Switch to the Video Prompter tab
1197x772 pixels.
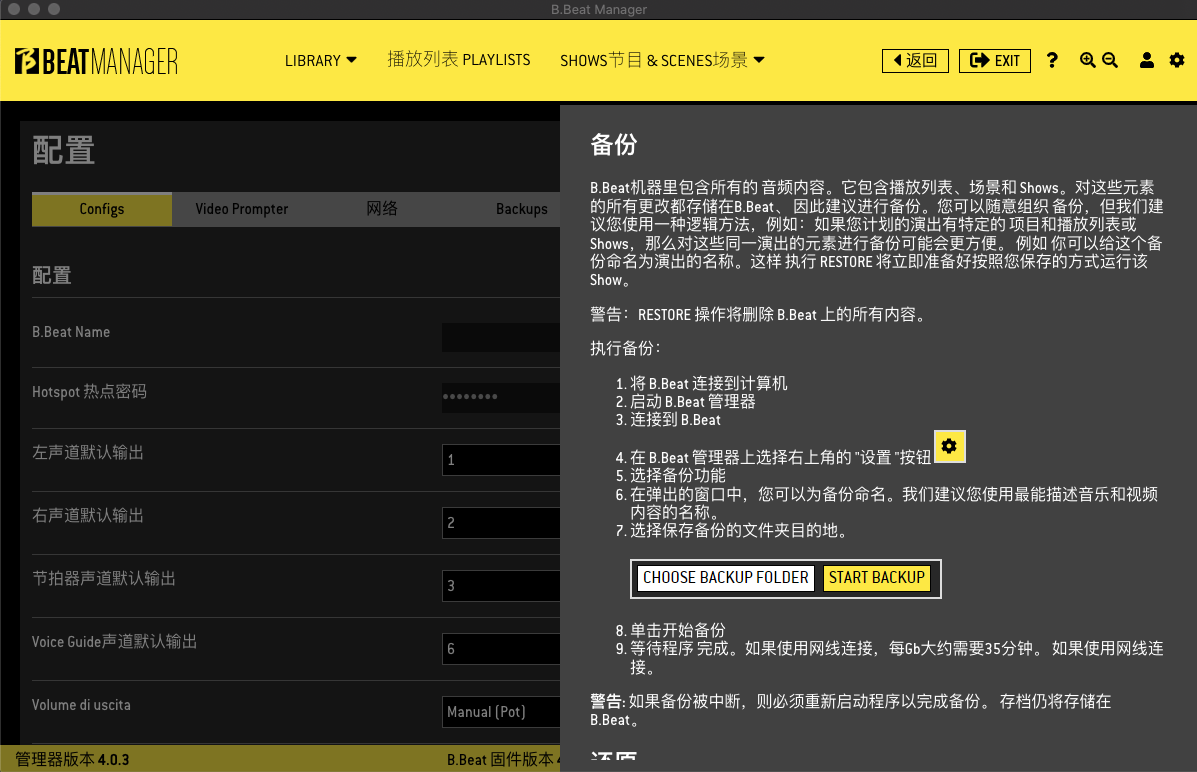pos(241,209)
